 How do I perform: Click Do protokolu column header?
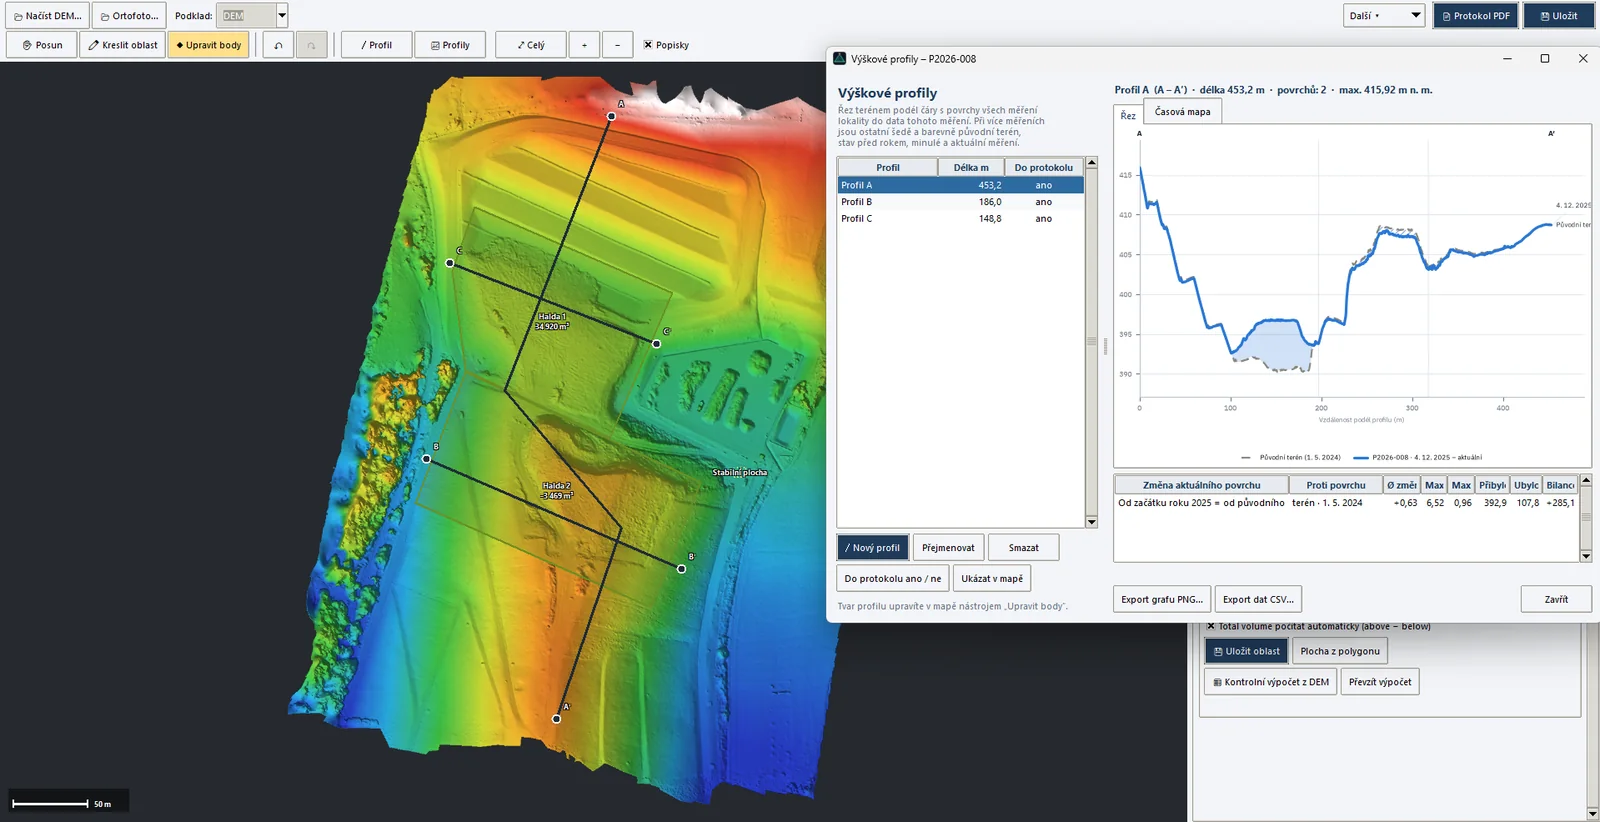(1044, 168)
